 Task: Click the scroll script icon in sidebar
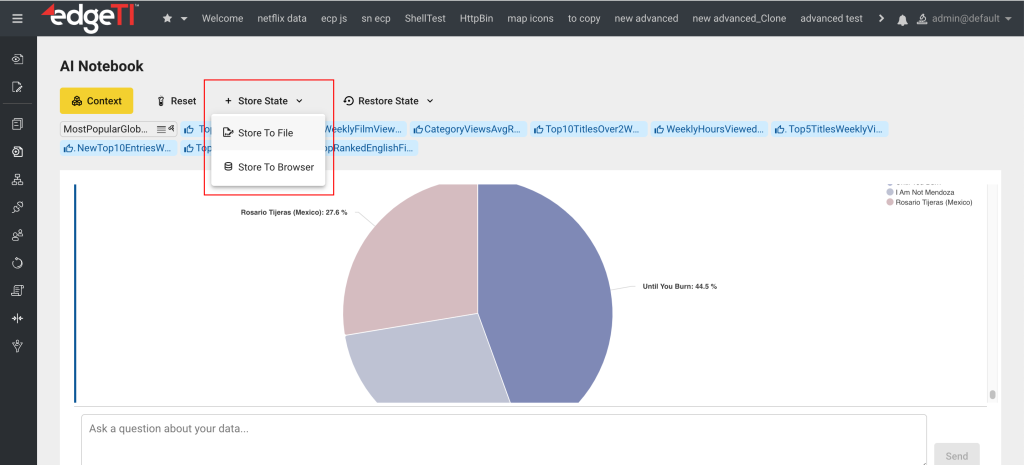point(18,290)
